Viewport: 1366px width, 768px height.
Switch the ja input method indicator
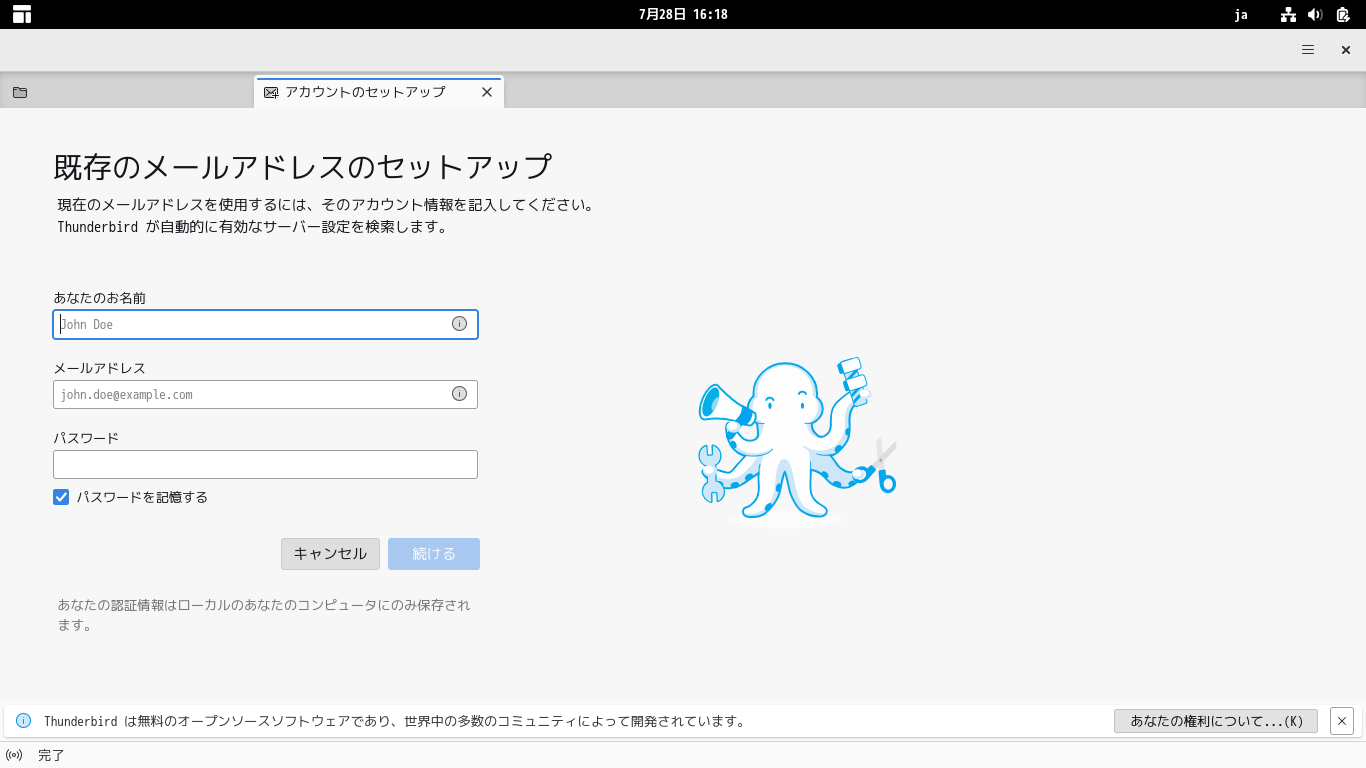tap(1241, 14)
